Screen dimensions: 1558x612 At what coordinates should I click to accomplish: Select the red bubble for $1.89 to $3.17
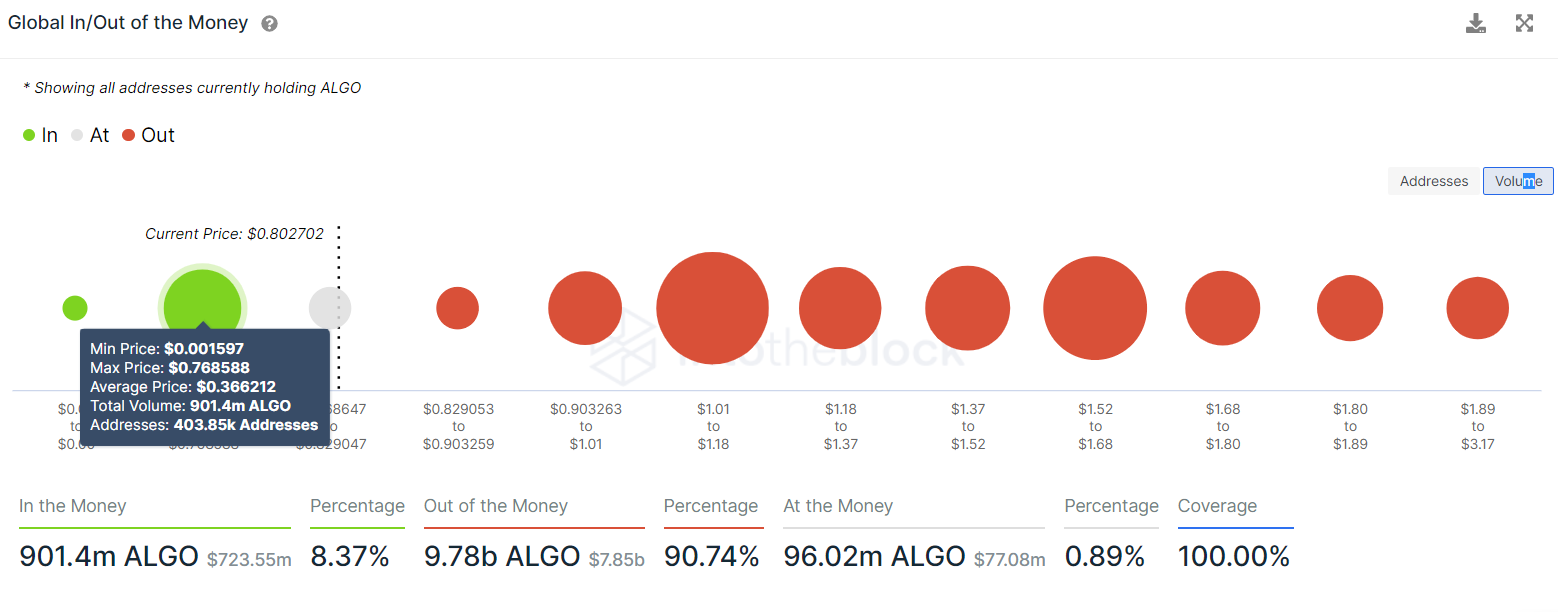pos(1477,308)
